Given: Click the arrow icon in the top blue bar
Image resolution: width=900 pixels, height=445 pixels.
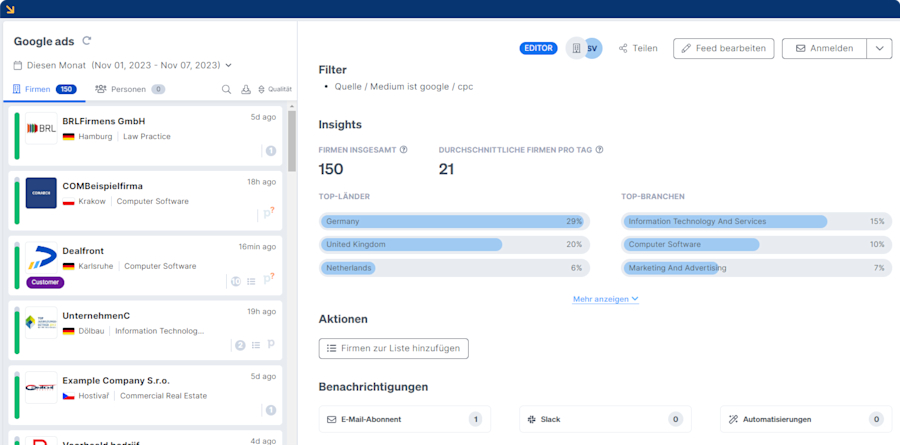Looking at the screenshot, I should point(10,9).
